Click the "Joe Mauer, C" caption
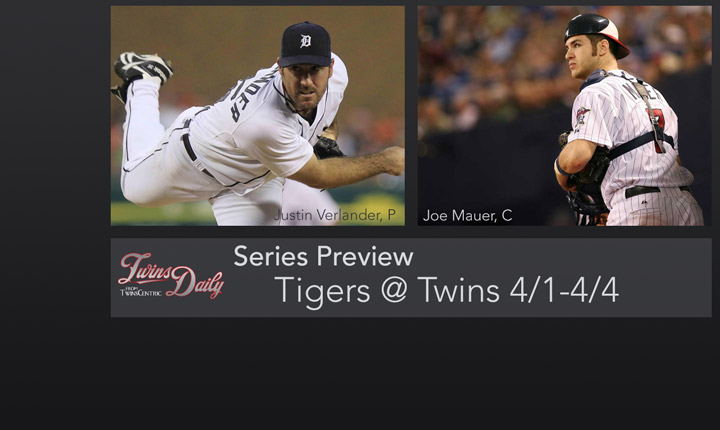The image size is (720, 430). tap(467, 215)
